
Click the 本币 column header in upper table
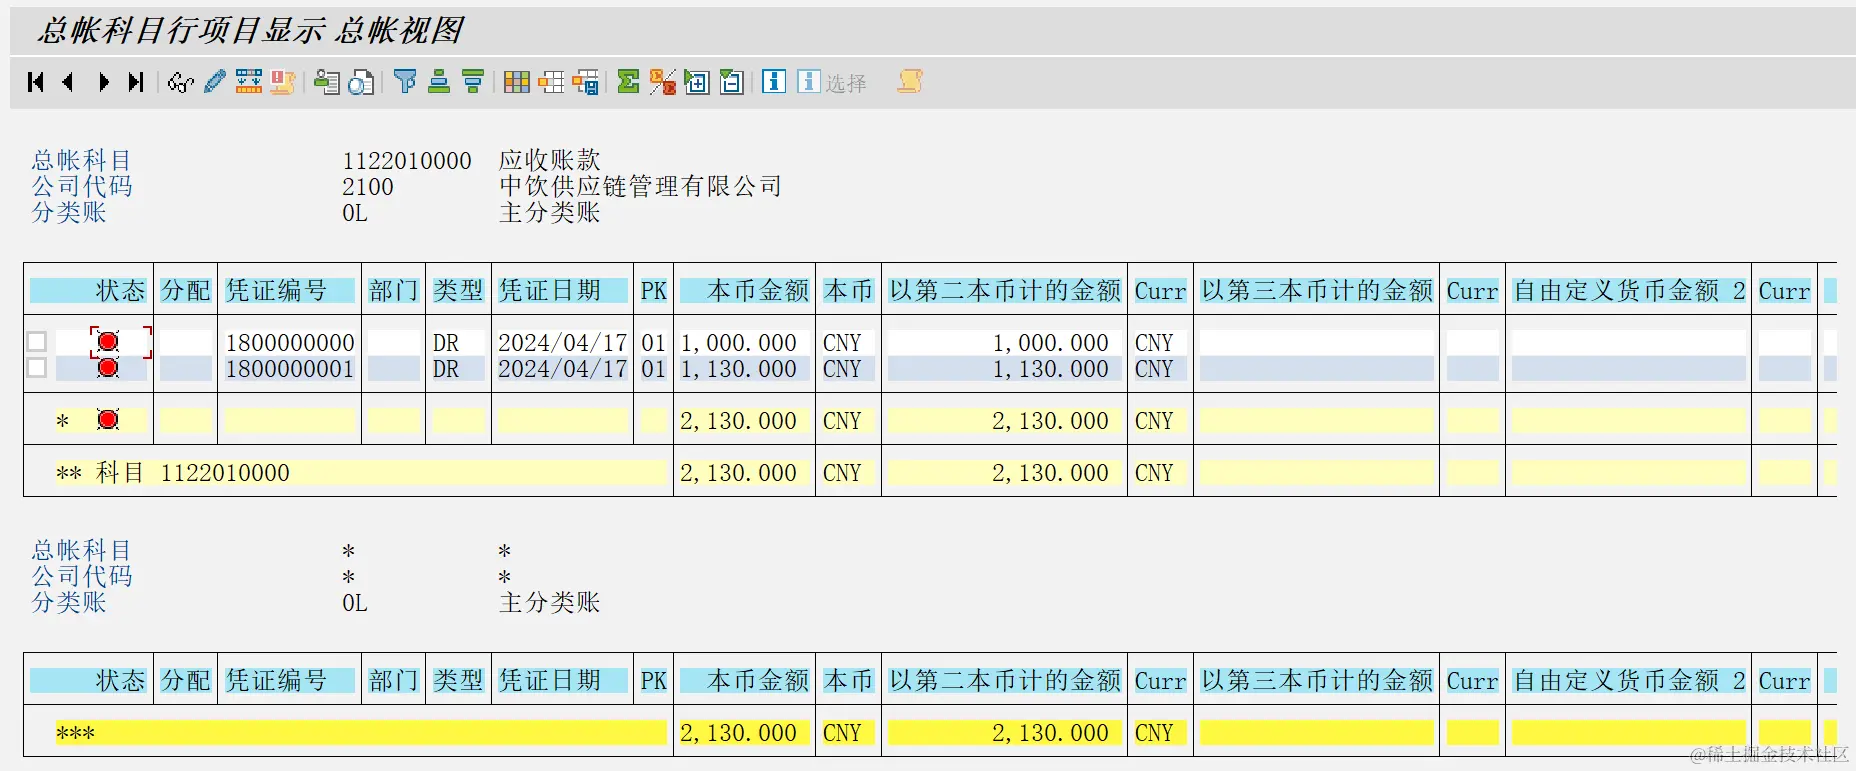click(x=848, y=291)
